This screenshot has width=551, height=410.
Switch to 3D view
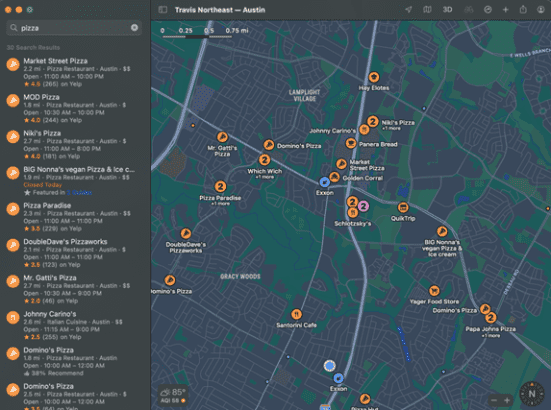pos(447,10)
